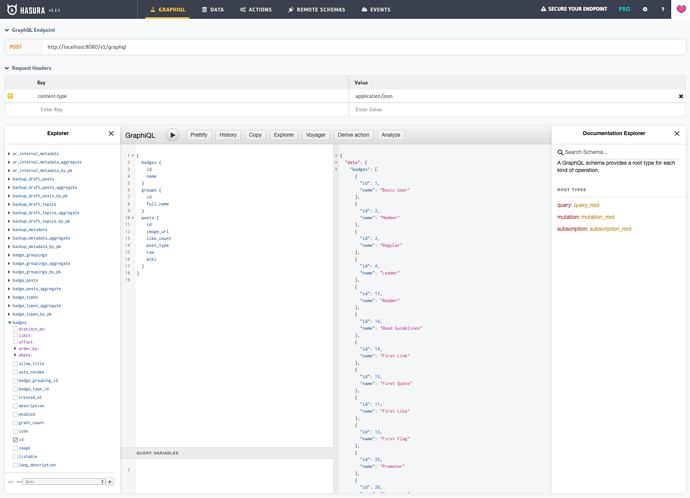Expand the order_by argument
690x498 pixels.
15,348
